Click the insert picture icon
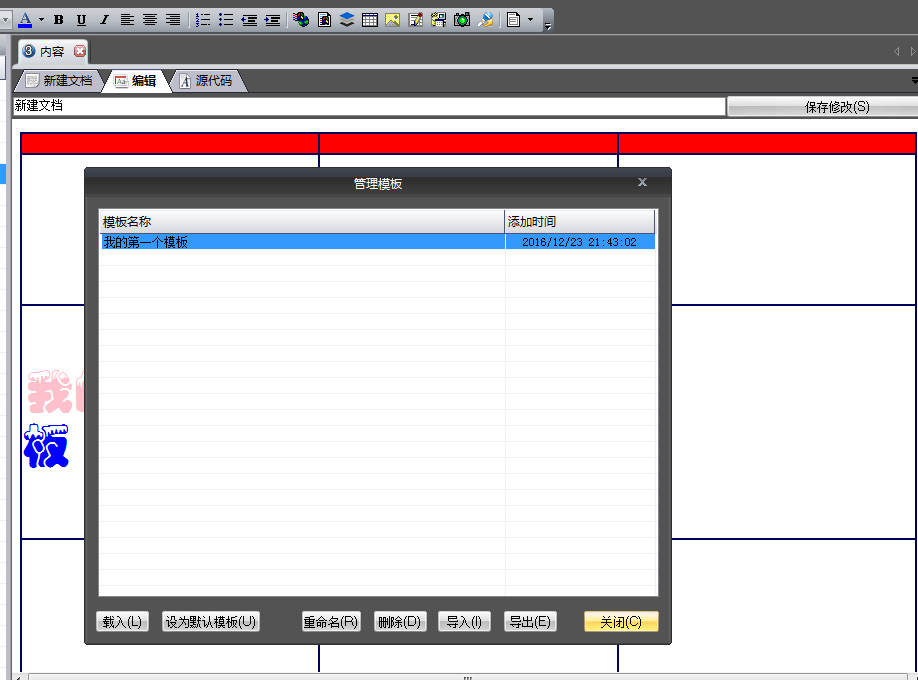918x680 pixels. (x=392, y=19)
